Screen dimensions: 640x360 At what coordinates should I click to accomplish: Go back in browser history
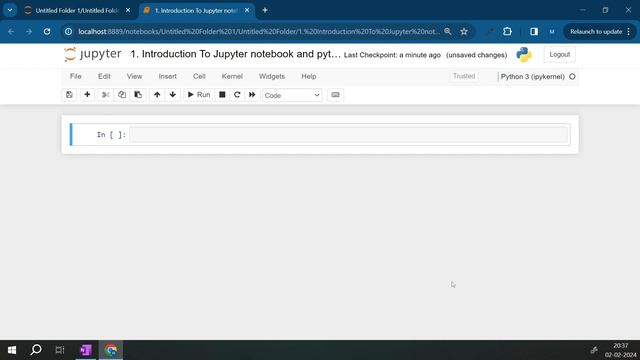coord(11,31)
